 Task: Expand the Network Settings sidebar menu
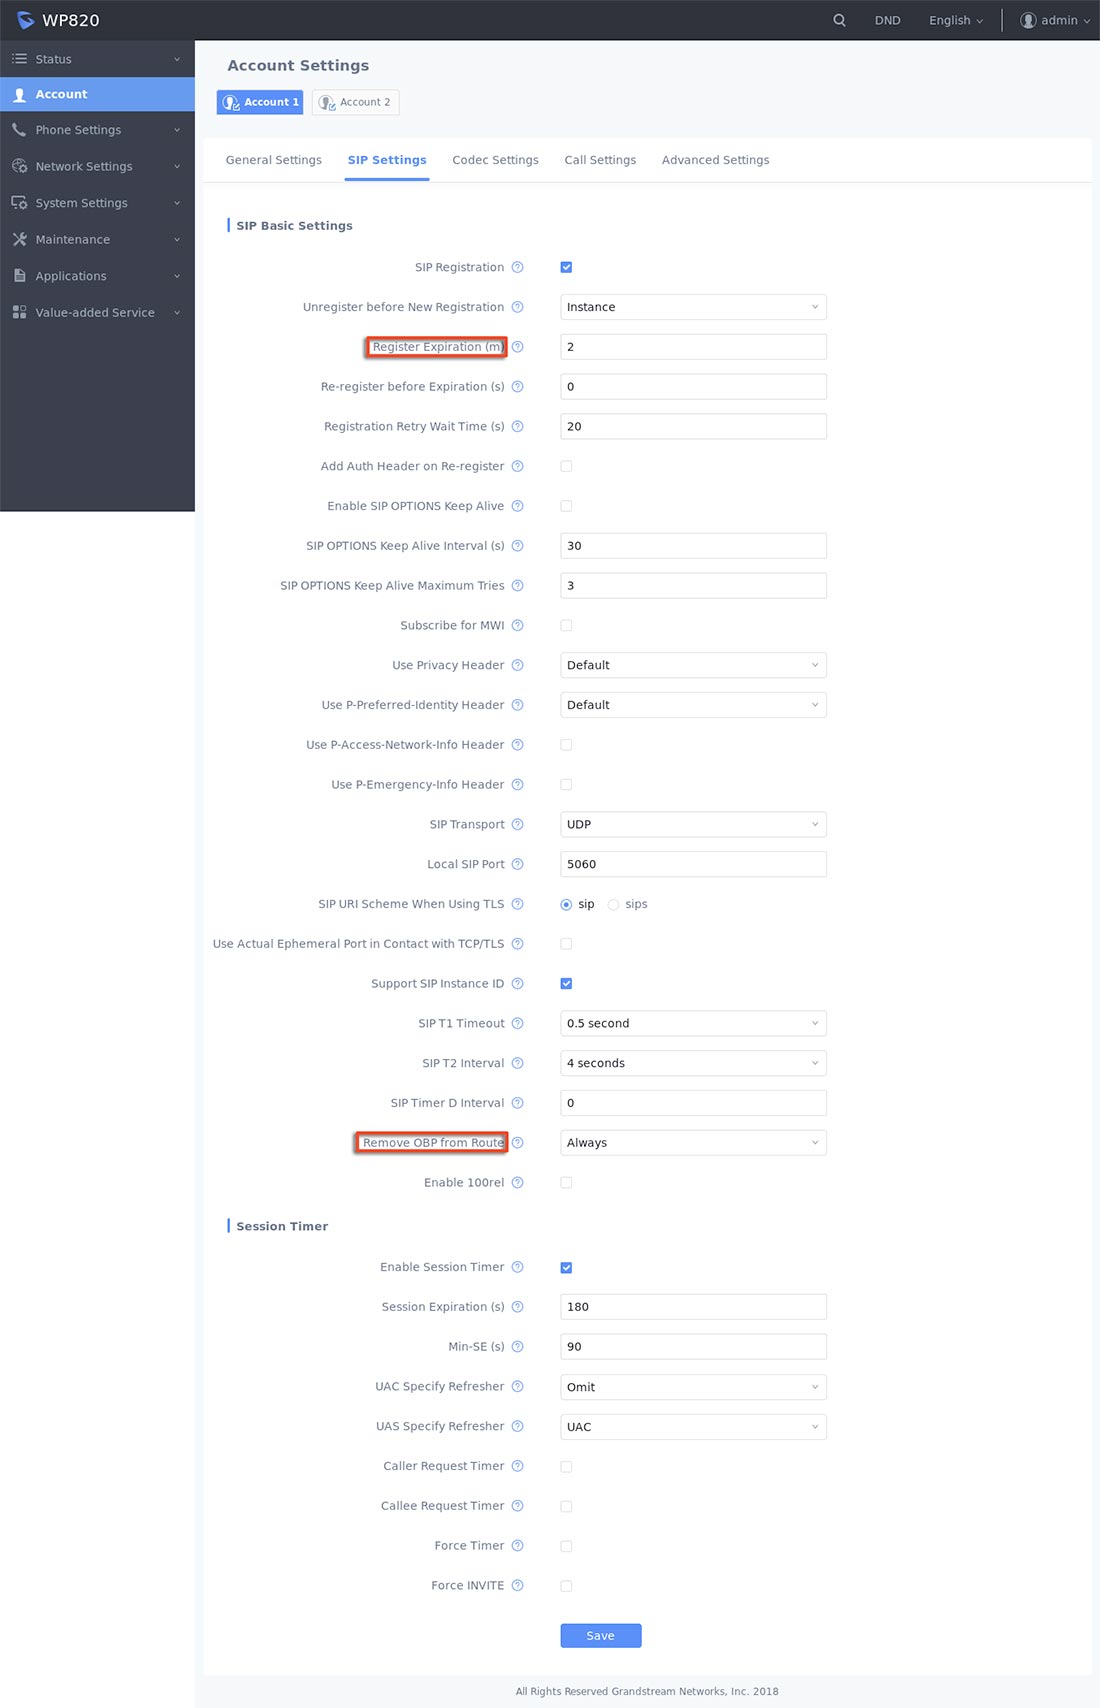pos(97,166)
